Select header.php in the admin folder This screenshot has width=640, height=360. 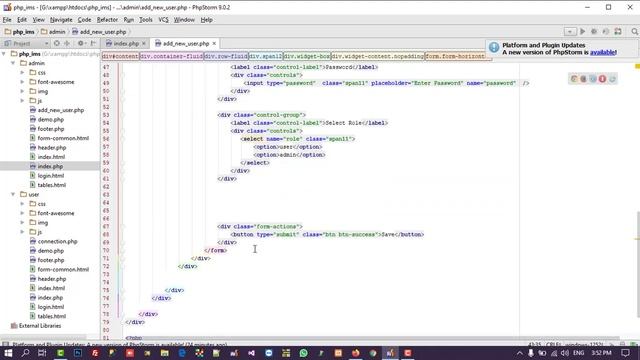(x=48, y=147)
